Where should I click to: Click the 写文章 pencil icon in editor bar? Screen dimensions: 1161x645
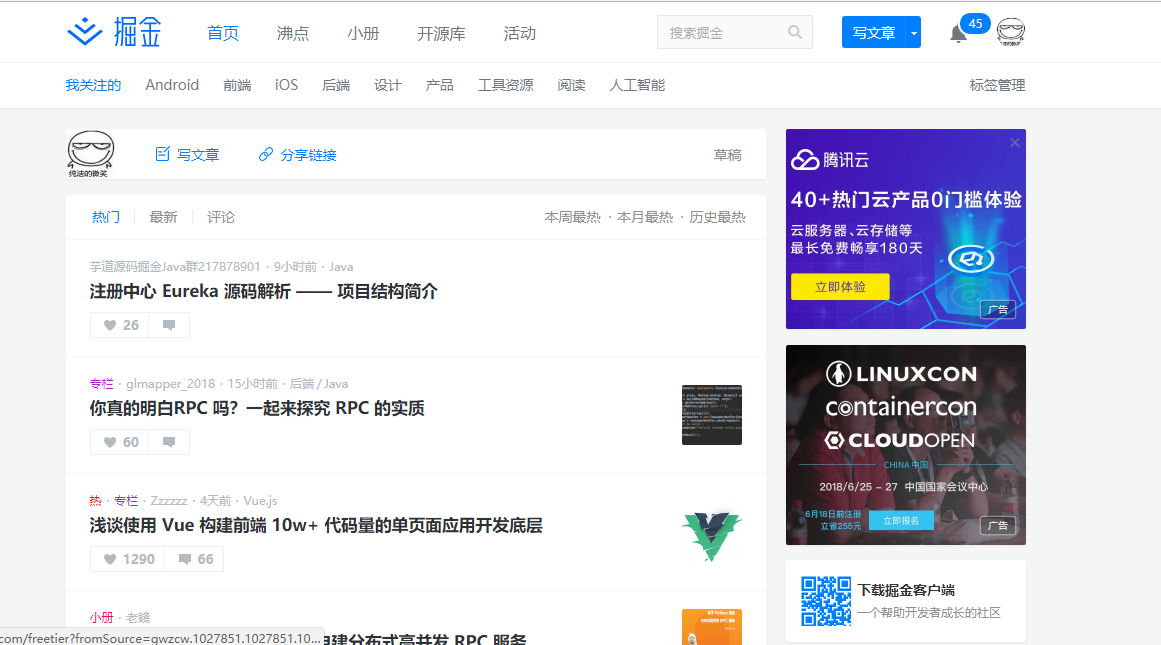click(x=163, y=154)
